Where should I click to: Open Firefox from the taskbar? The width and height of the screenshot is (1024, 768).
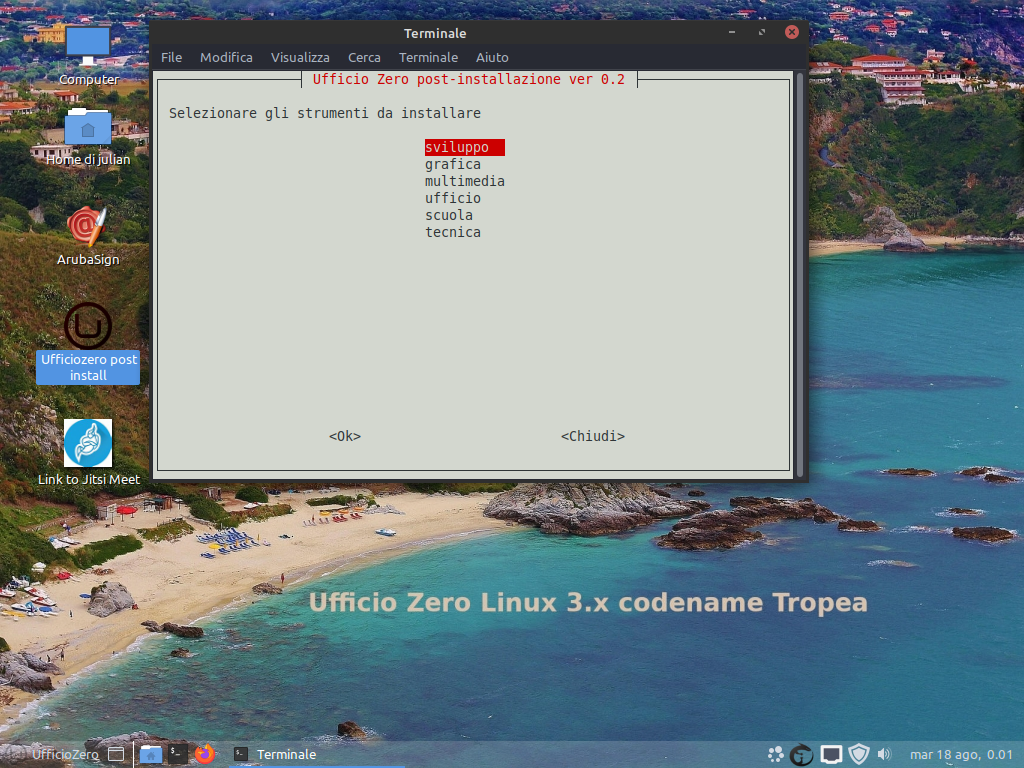pyautogui.click(x=204, y=754)
